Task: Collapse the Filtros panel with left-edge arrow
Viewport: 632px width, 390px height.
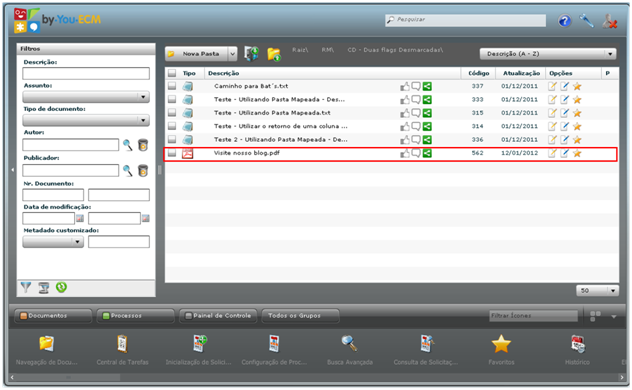Action: pos(12,170)
